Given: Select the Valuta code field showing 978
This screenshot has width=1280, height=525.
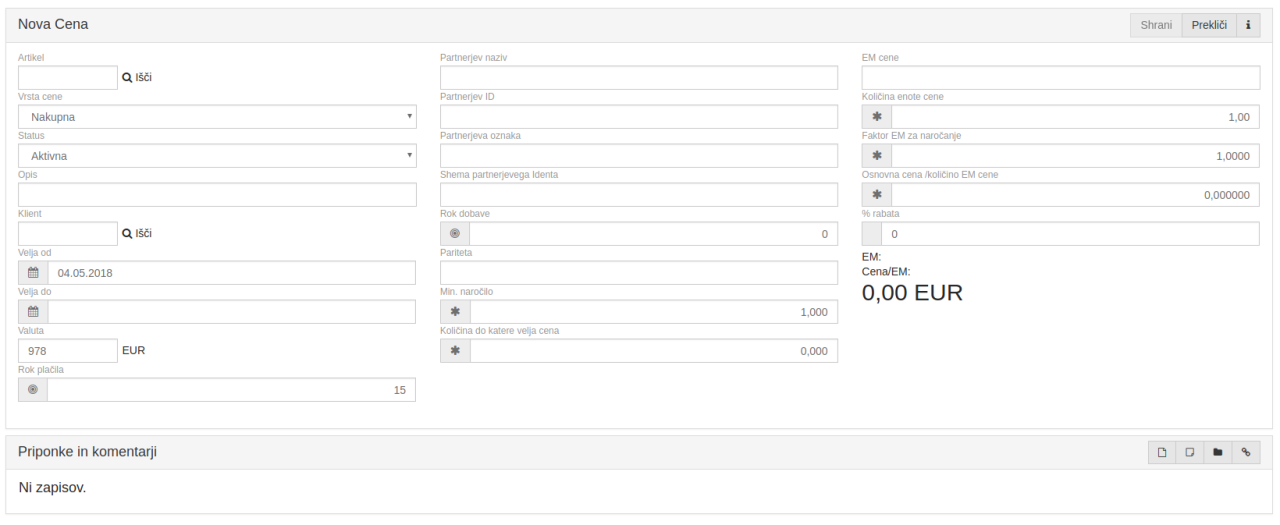Looking at the screenshot, I should tap(68, 351).
